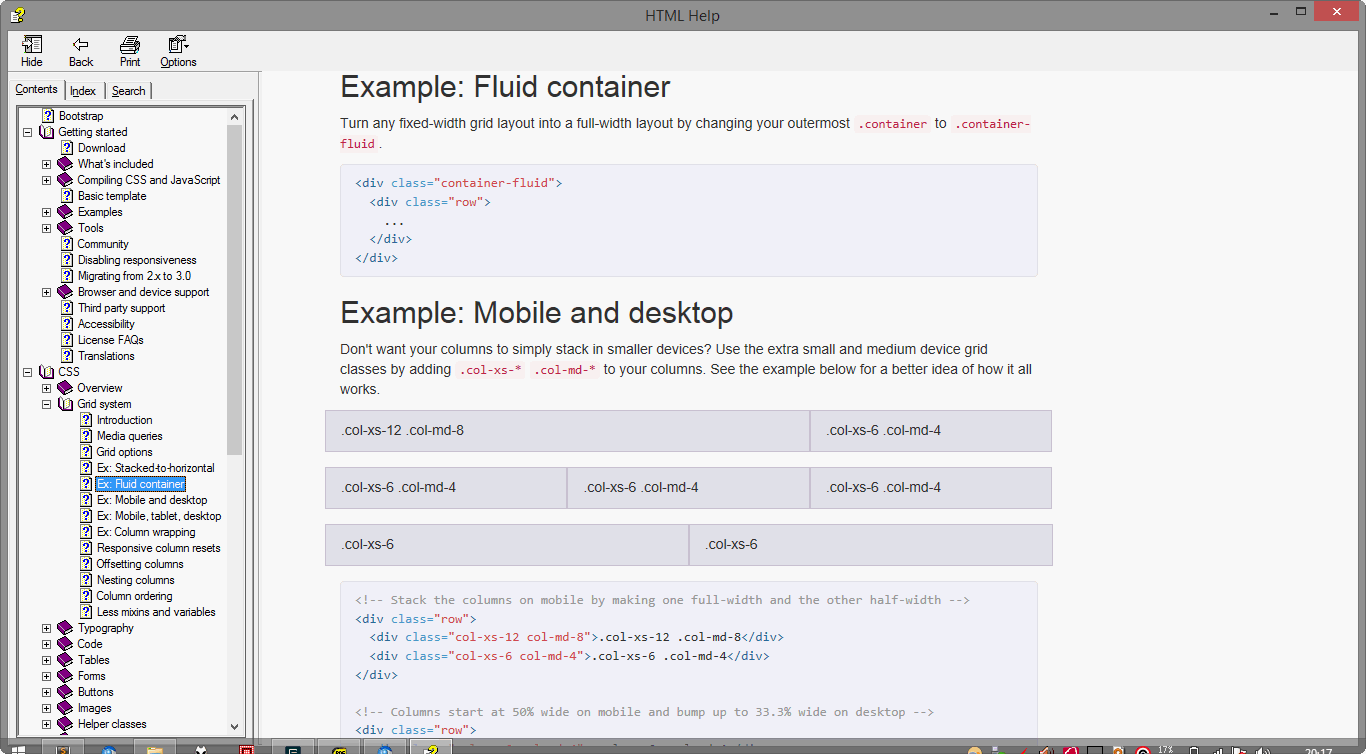Image resolution: width=1366 pixels, height=754 pixels.
Task: Collapse the CSS book node
Action: coord(27,372)
